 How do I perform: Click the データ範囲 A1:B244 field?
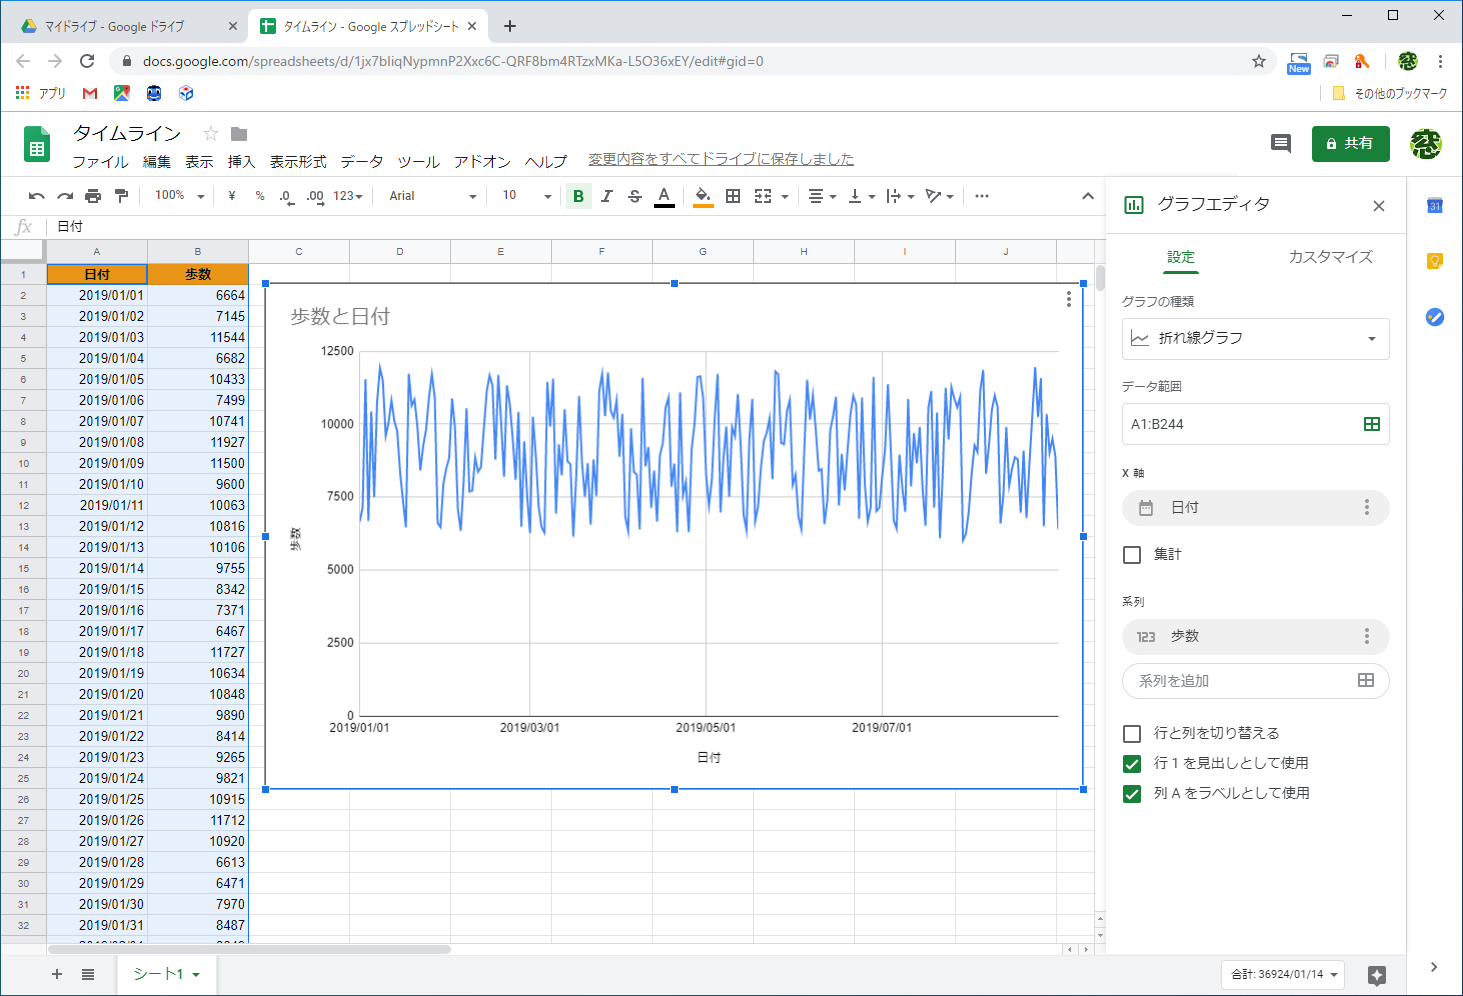click(x=1240, y=424)
